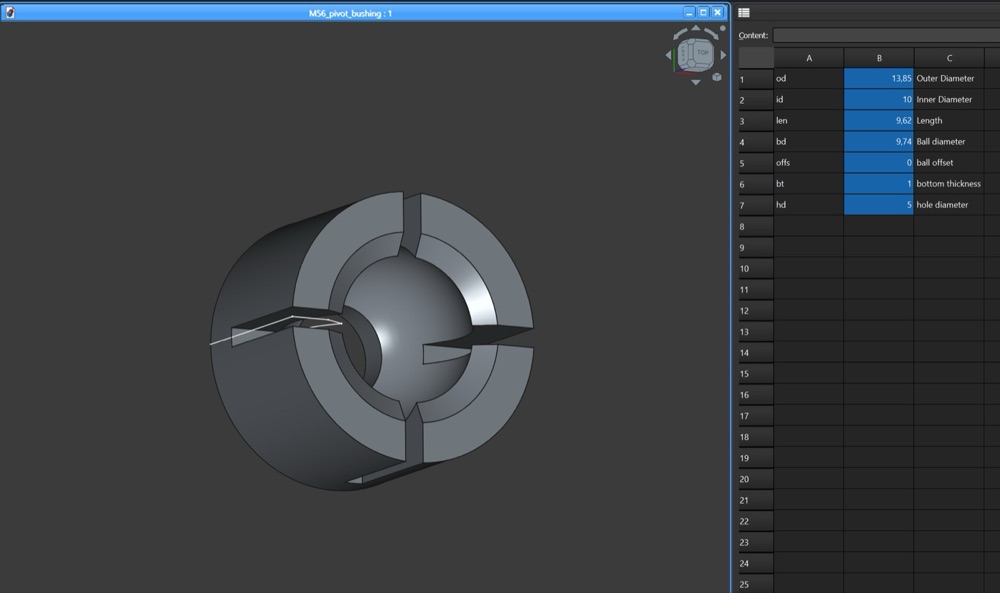1000x593 pixels.
Task: Select 'ball offset' description cell
Action: 949,163
